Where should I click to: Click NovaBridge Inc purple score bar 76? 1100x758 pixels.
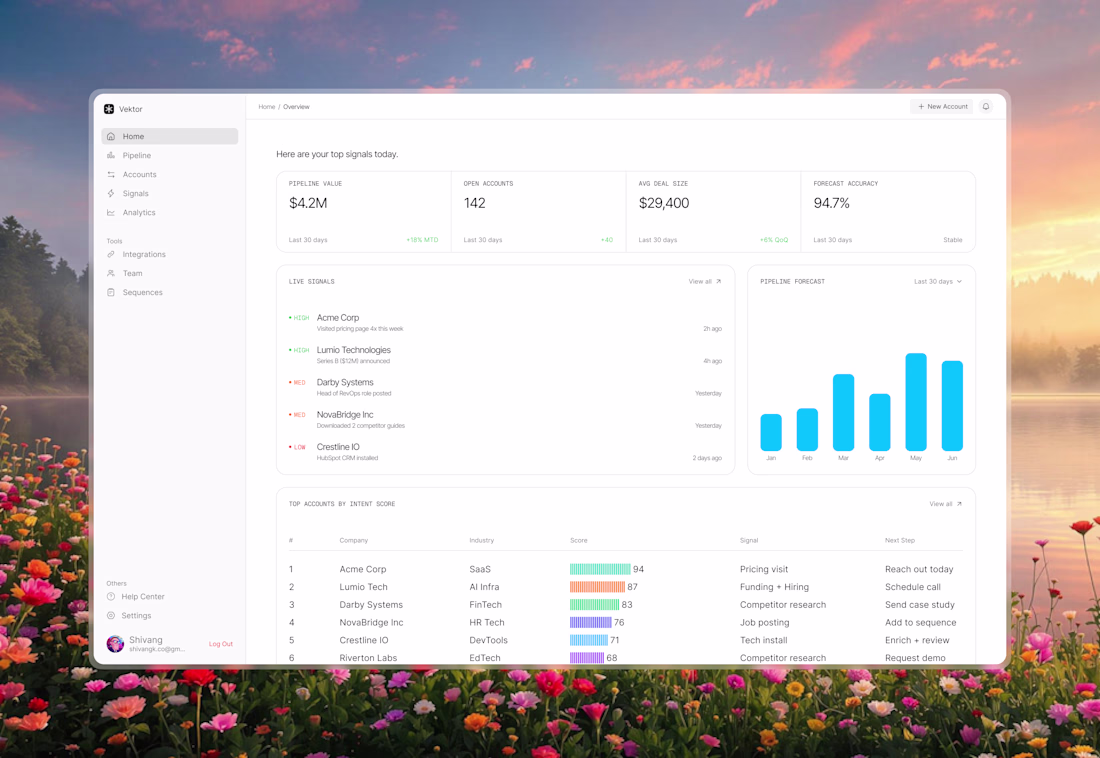pos(591,623)
